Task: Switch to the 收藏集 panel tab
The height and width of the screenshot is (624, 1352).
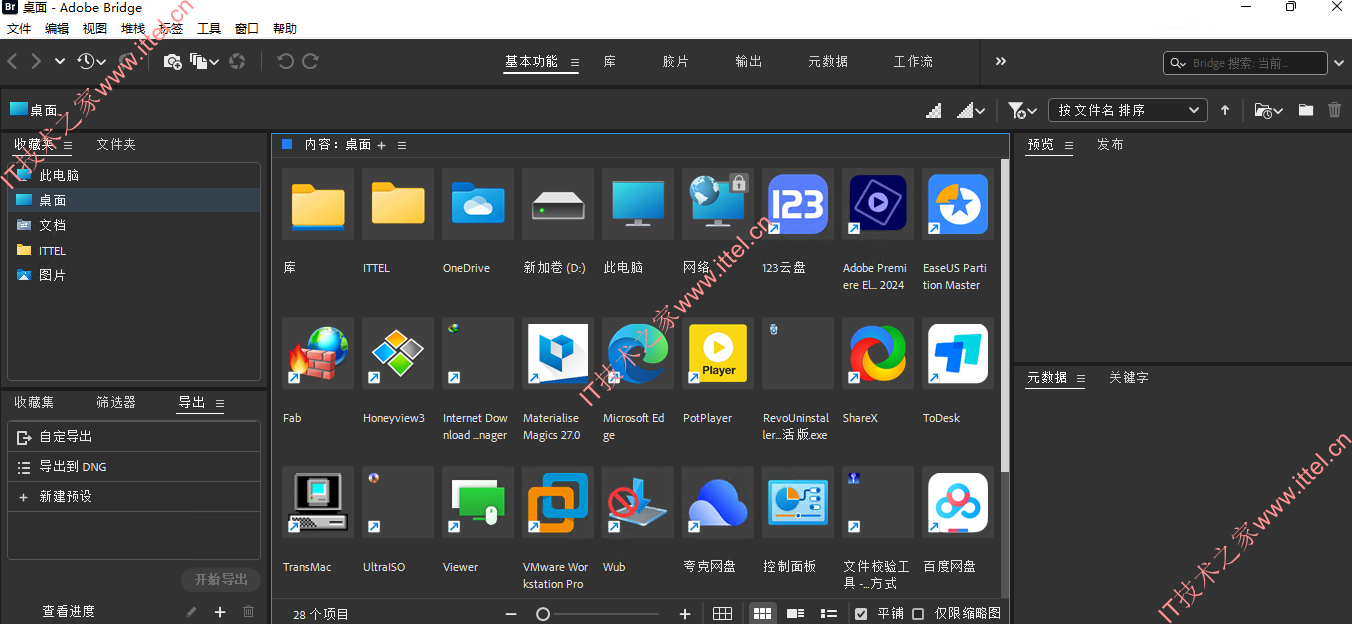Action: 34,403
